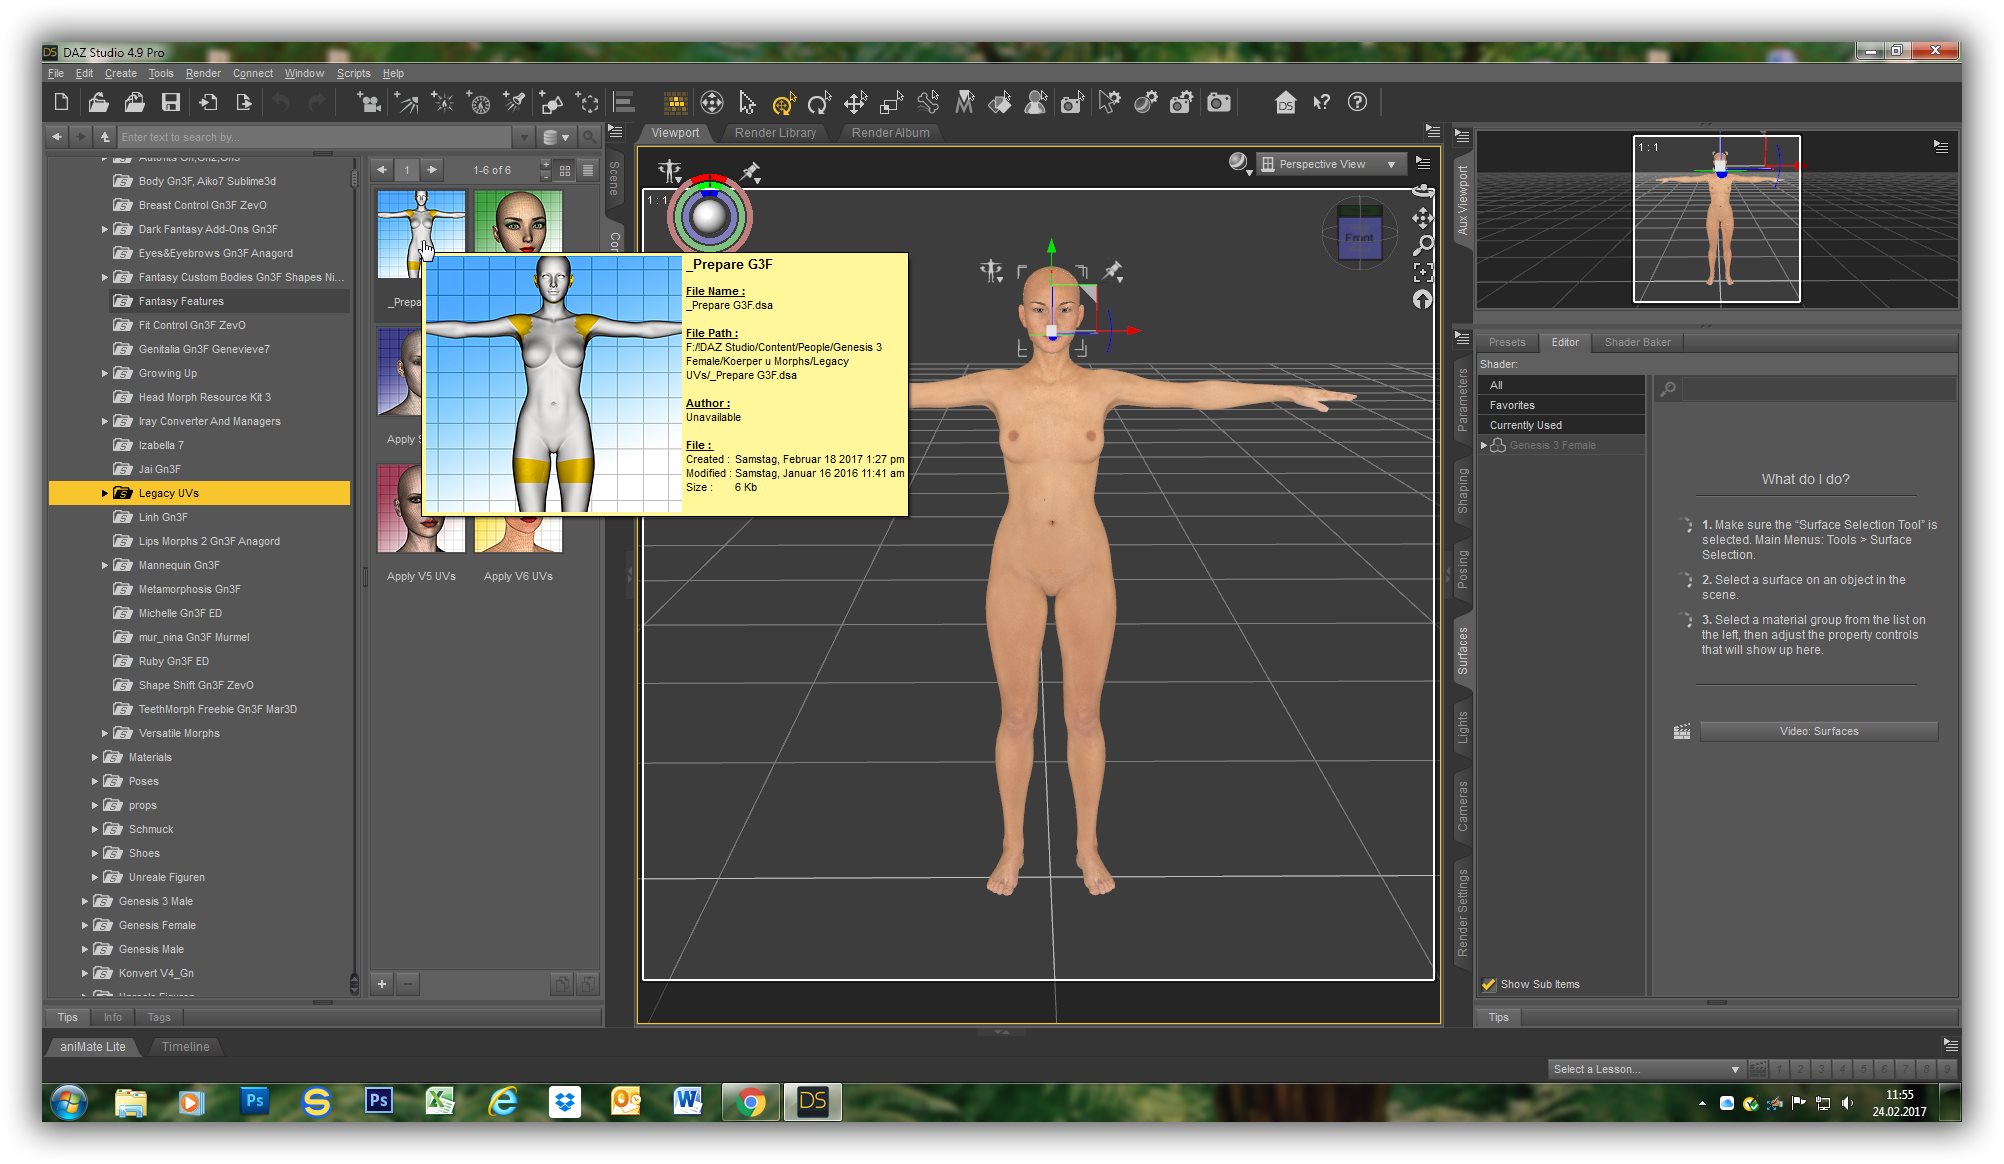Image resolution: width=2004 pixels, height=1164 pixels.
Task: Click the Render camera icon in the toolbar
Action: click(1218, 102)
